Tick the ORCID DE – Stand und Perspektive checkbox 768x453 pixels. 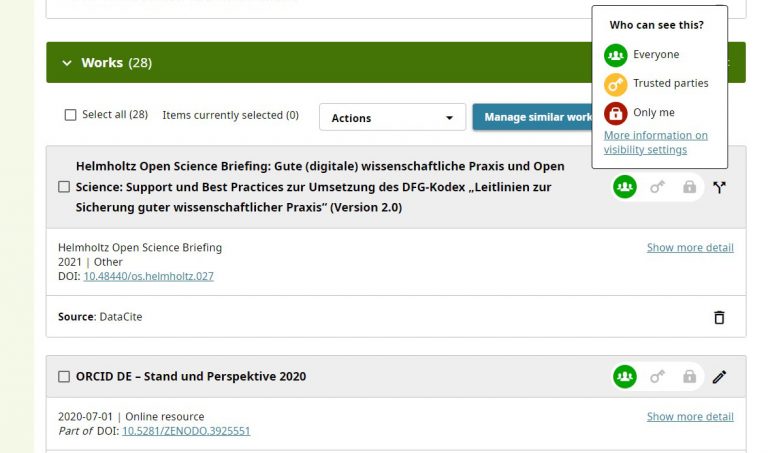point(64,377)
